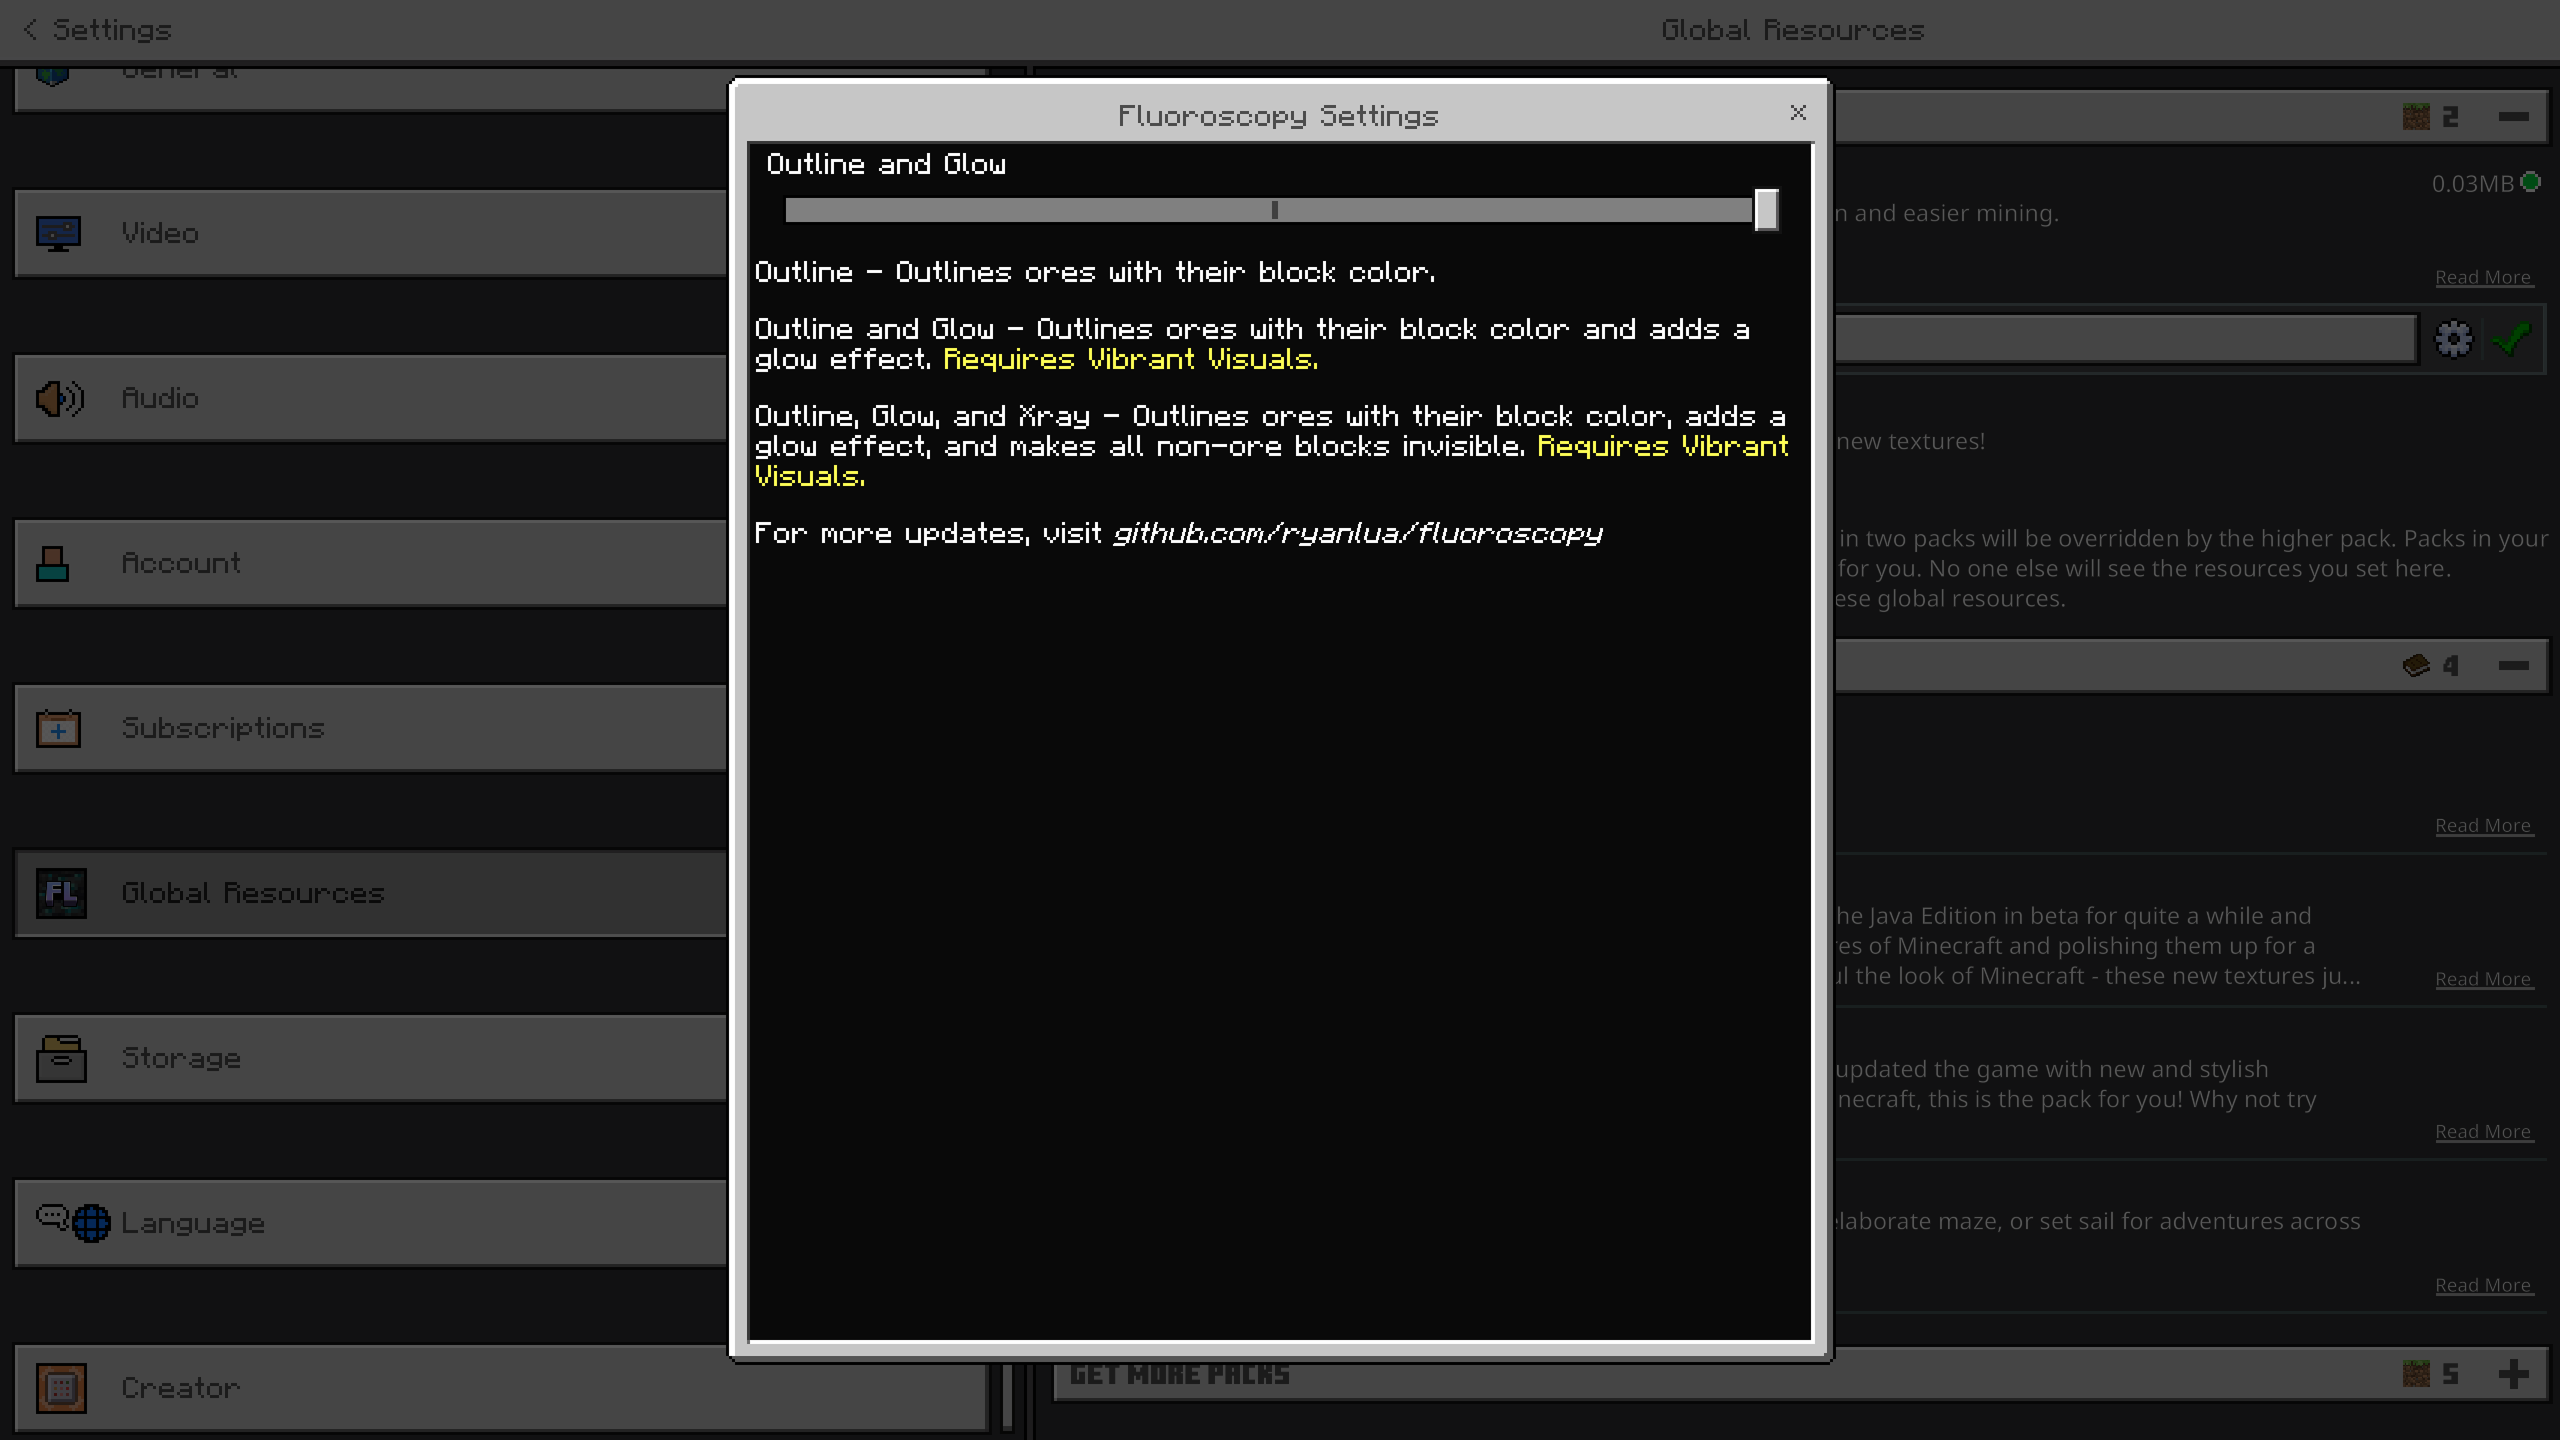Click the Subscriptions calendar icon
2560x1440 pixels.
click(58, 728)
